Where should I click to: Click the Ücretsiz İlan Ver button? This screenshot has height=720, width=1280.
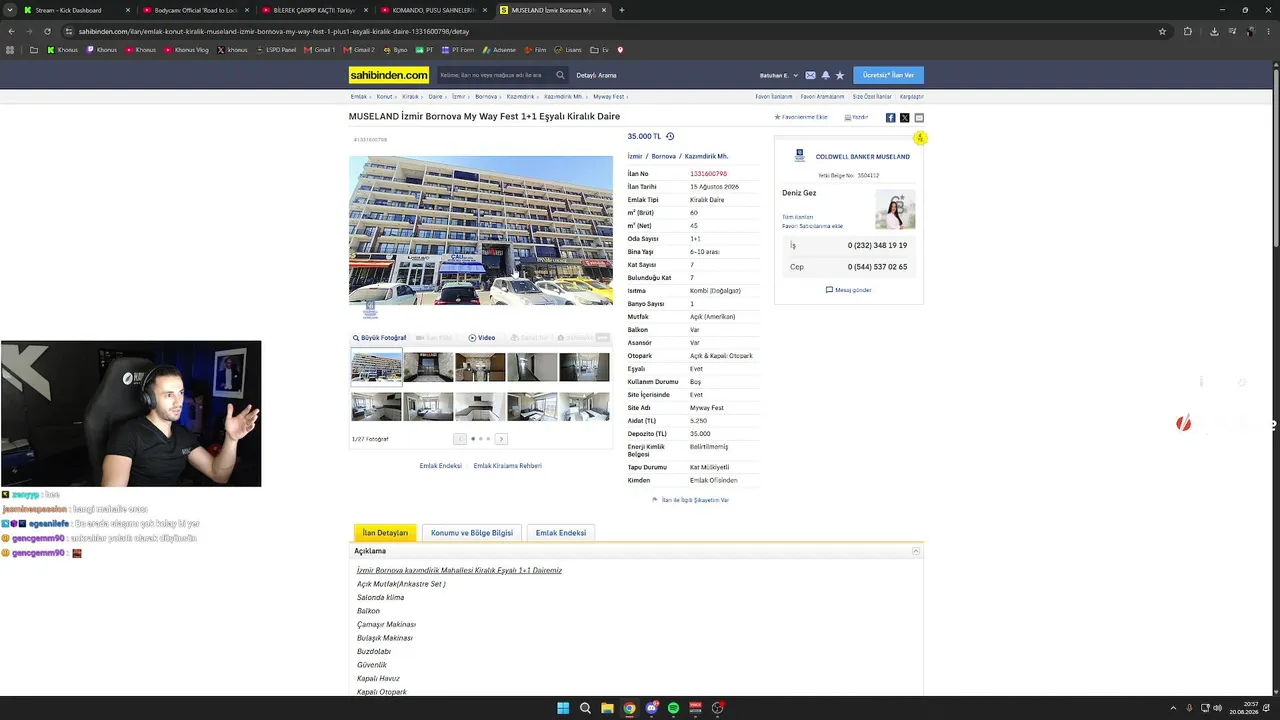[x=888, y=75]
